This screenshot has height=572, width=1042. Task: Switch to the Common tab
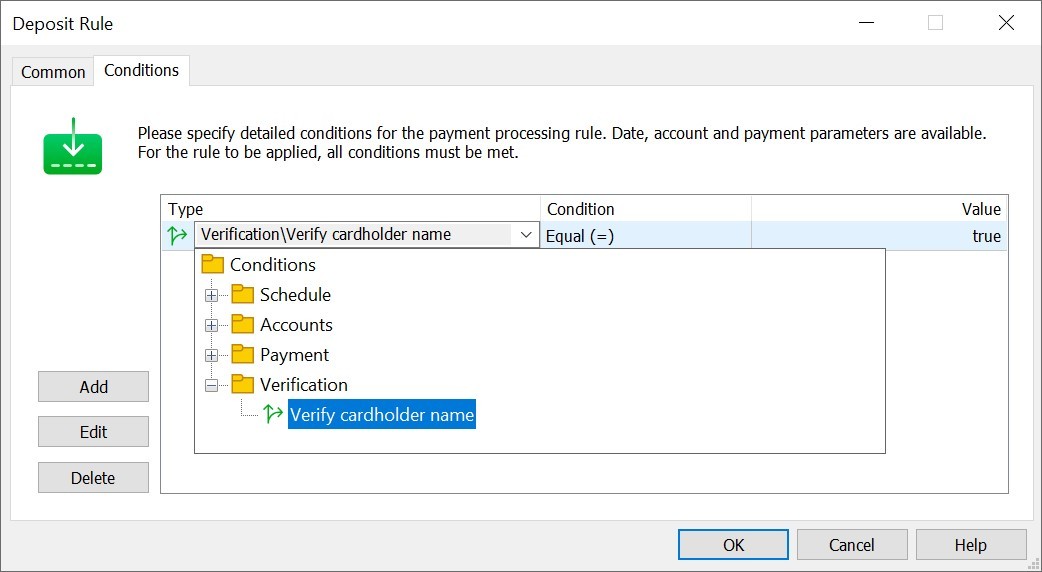click(x=53, y=72)
